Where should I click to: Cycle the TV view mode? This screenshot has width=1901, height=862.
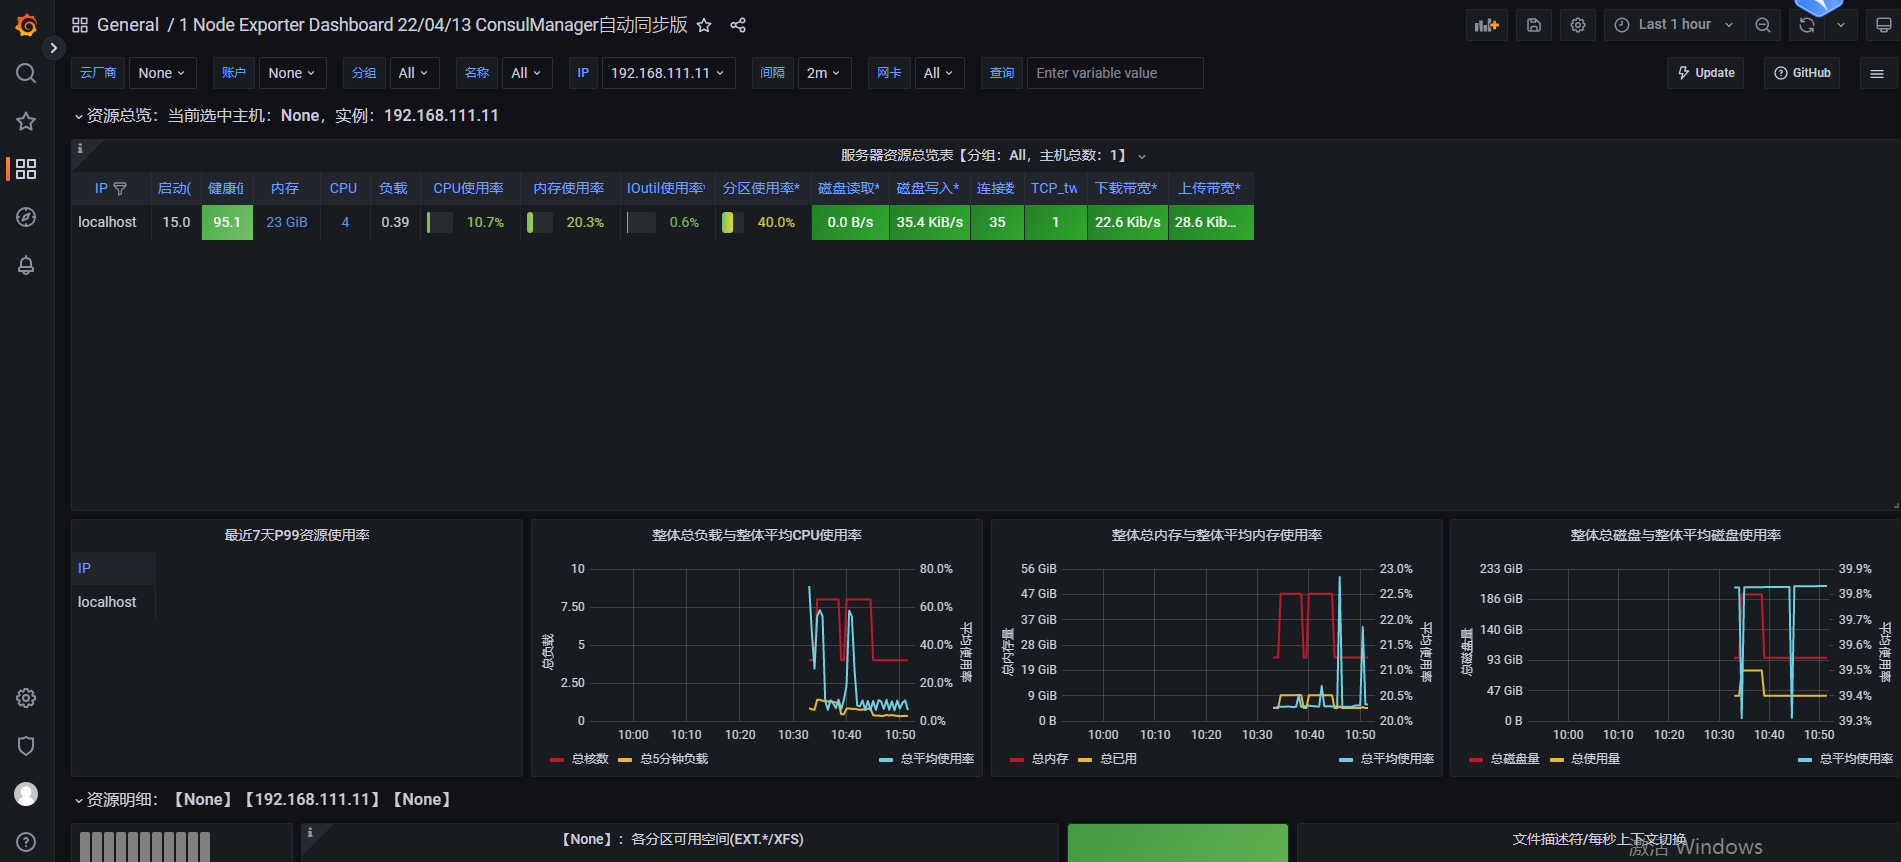coord(1883,25)
